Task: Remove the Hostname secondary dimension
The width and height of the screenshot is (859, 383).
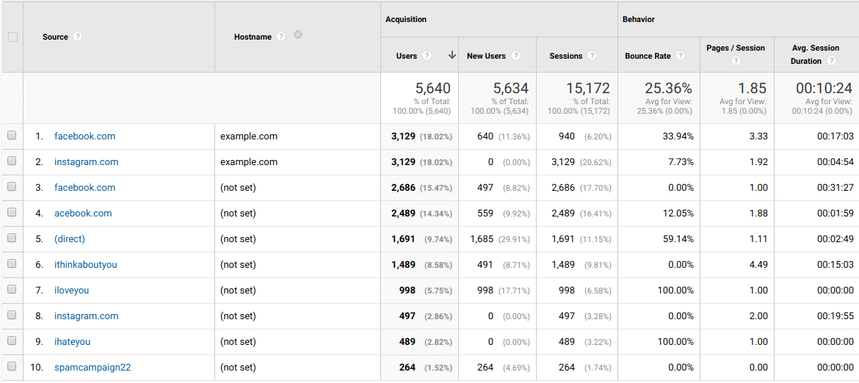Action: tap(298, 35)
